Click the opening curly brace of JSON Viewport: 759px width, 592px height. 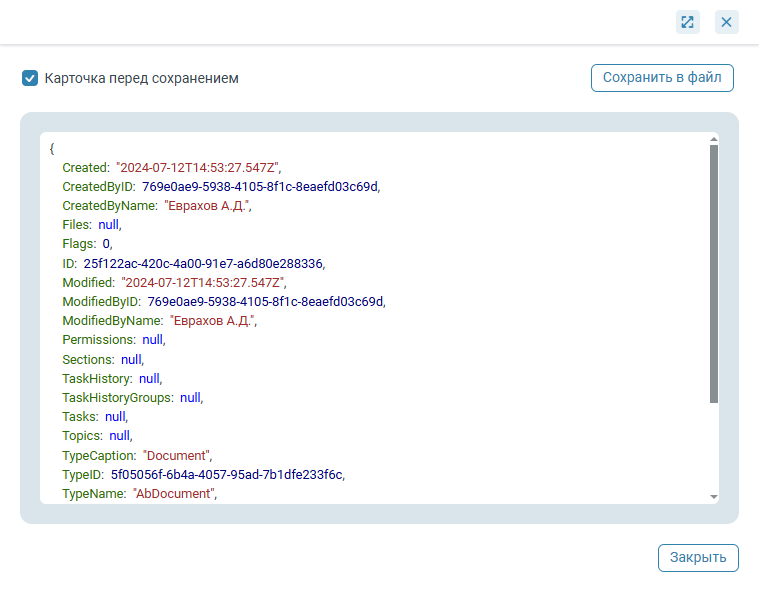[x=52, y=149]
